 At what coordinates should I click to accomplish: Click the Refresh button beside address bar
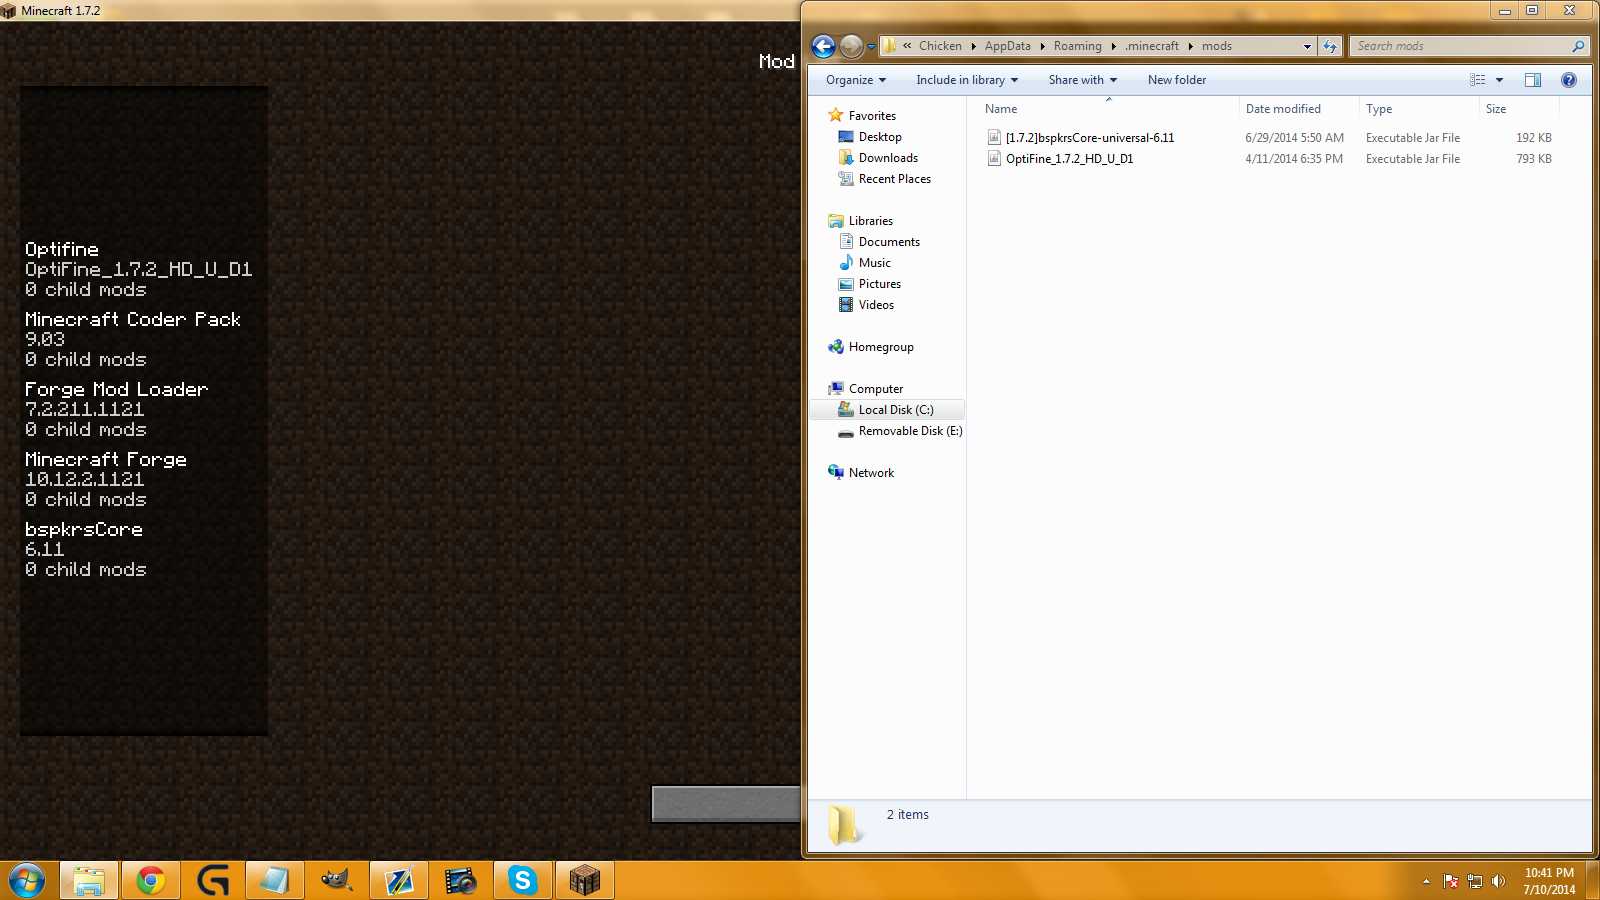point(1330,46)
